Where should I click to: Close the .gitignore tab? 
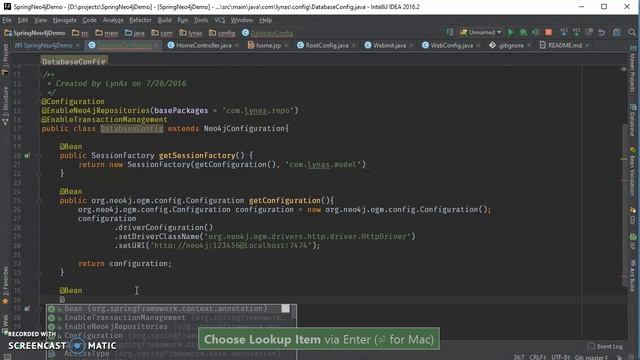(529, 45)
